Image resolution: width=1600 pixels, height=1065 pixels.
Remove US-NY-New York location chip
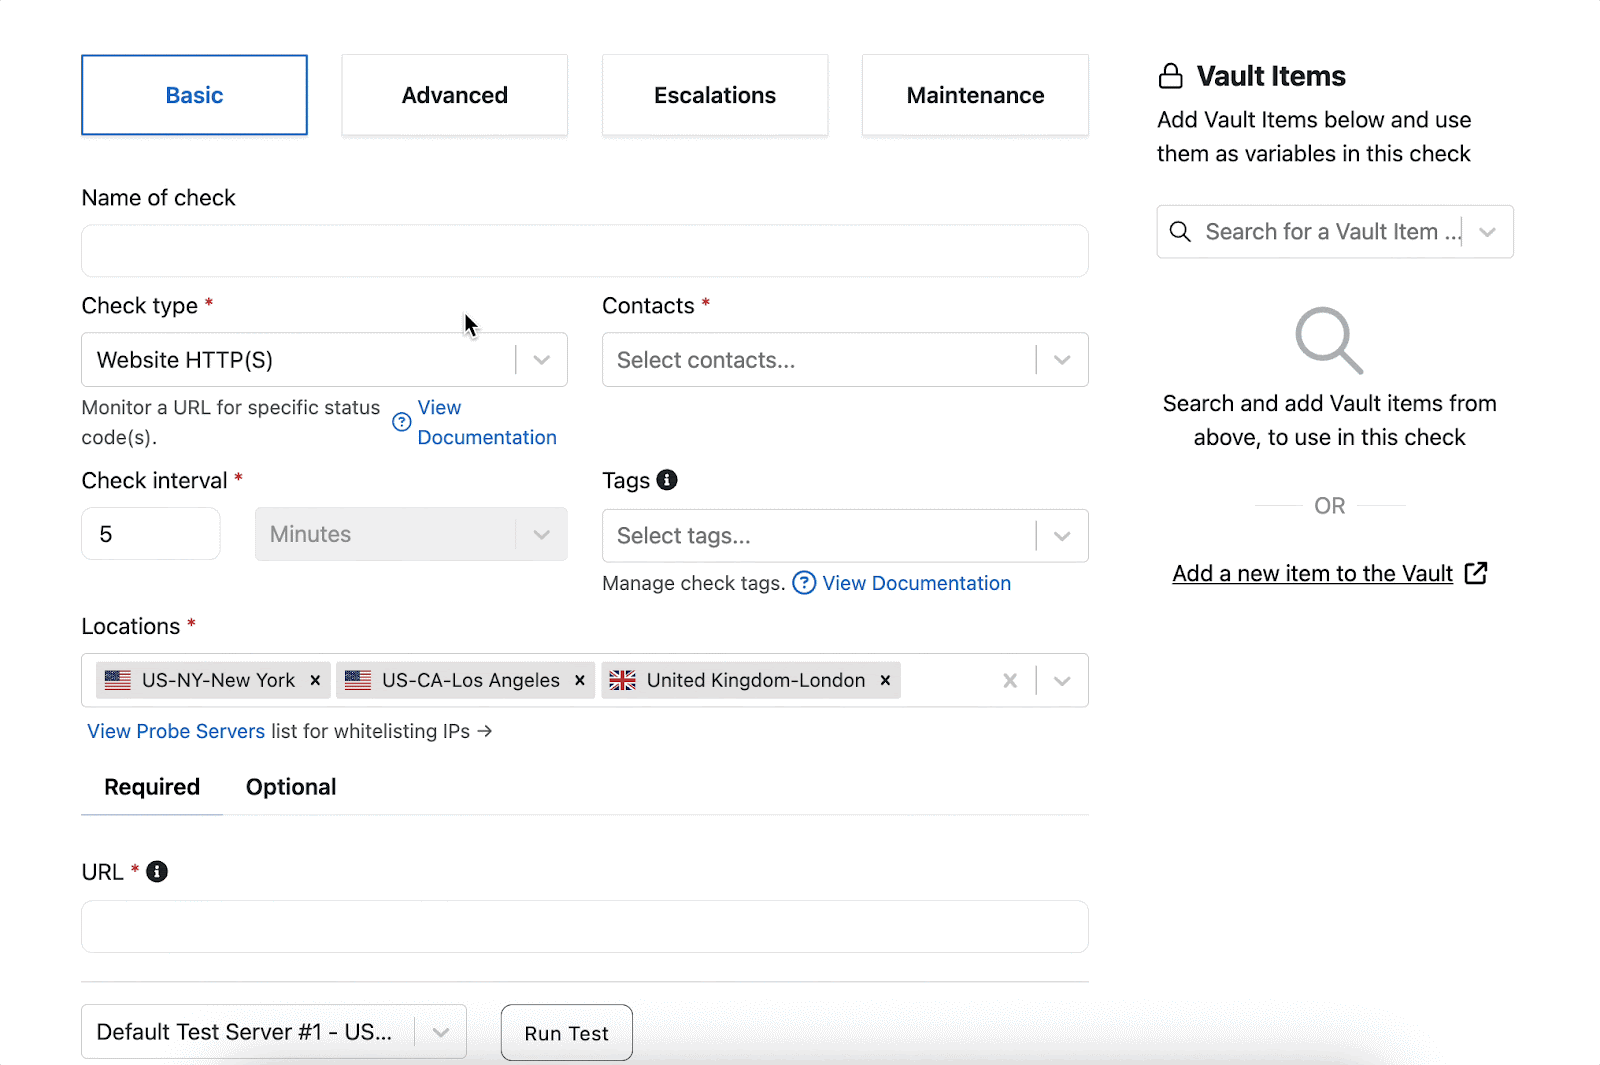[315, 681]
